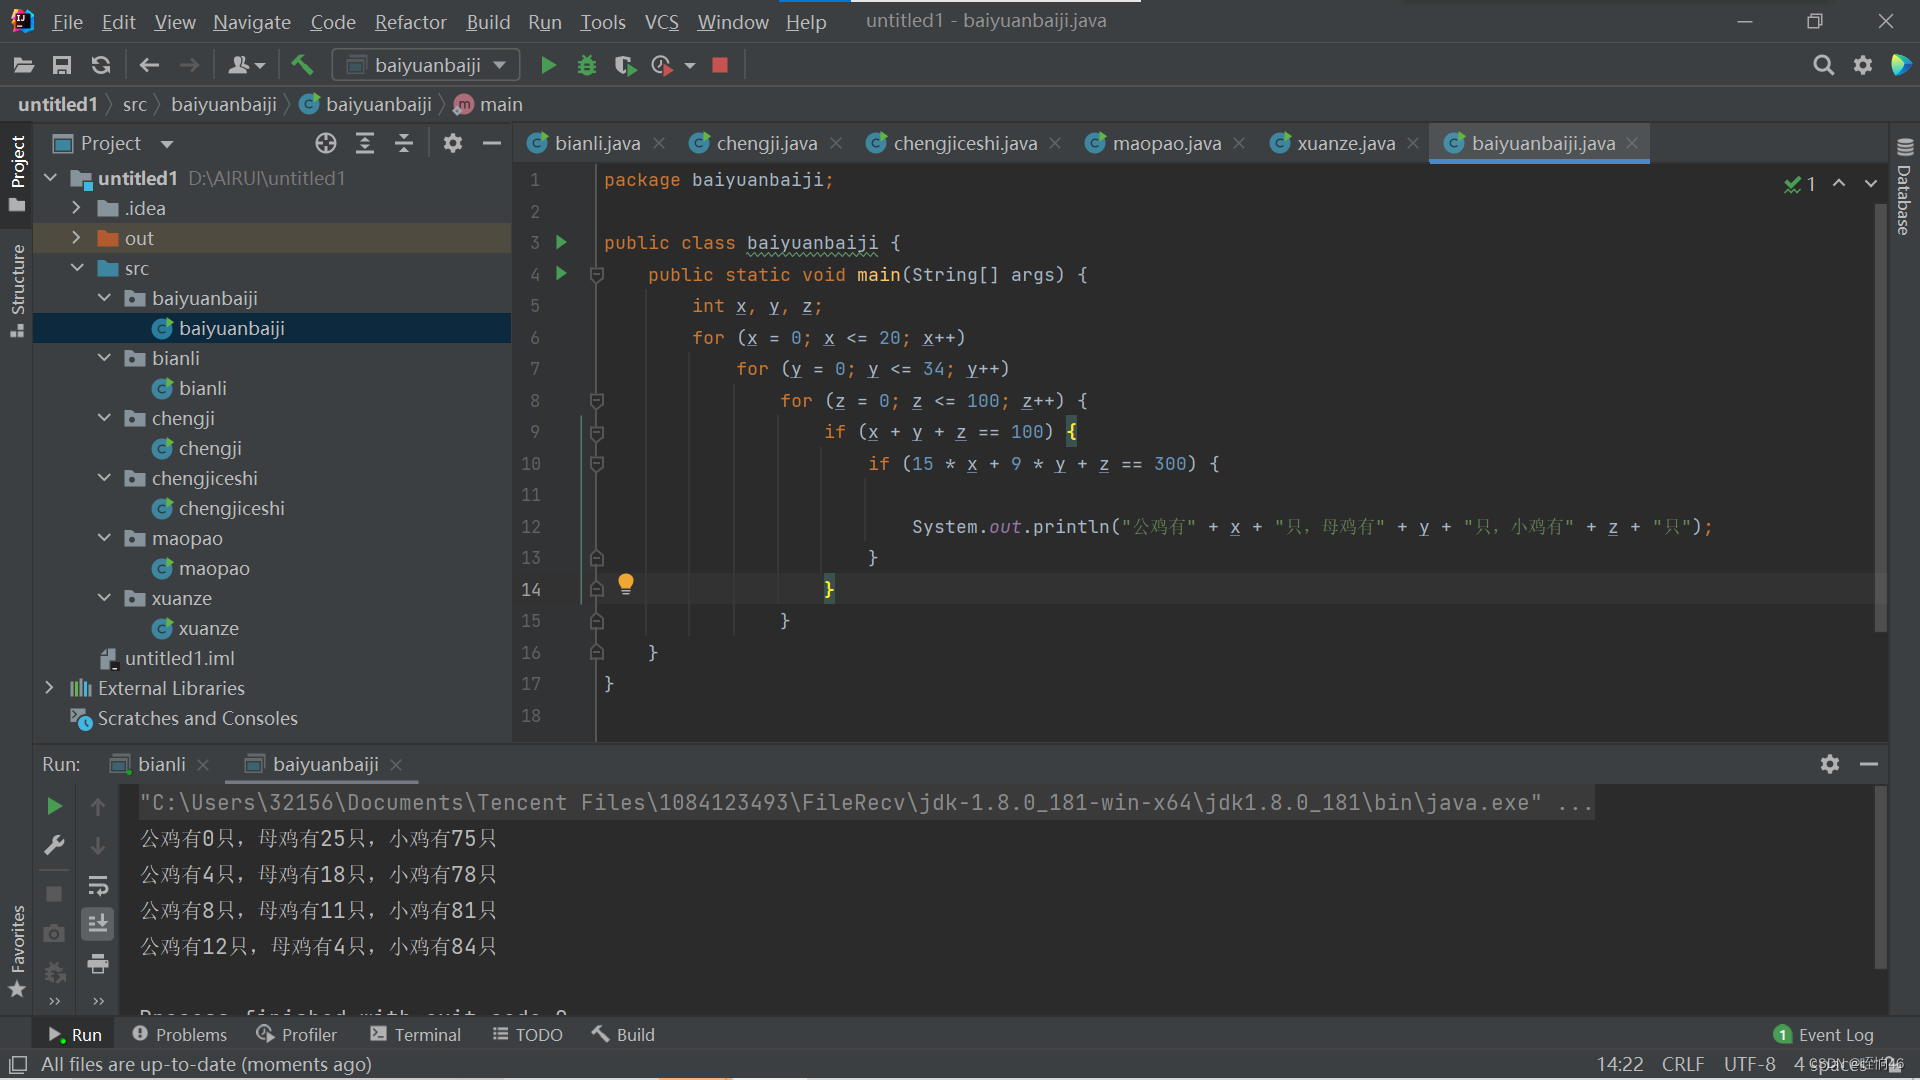Switch to the maopao.java editor tab
The height and width of the screenshot is (1080, 1920).
[1166, 143]
